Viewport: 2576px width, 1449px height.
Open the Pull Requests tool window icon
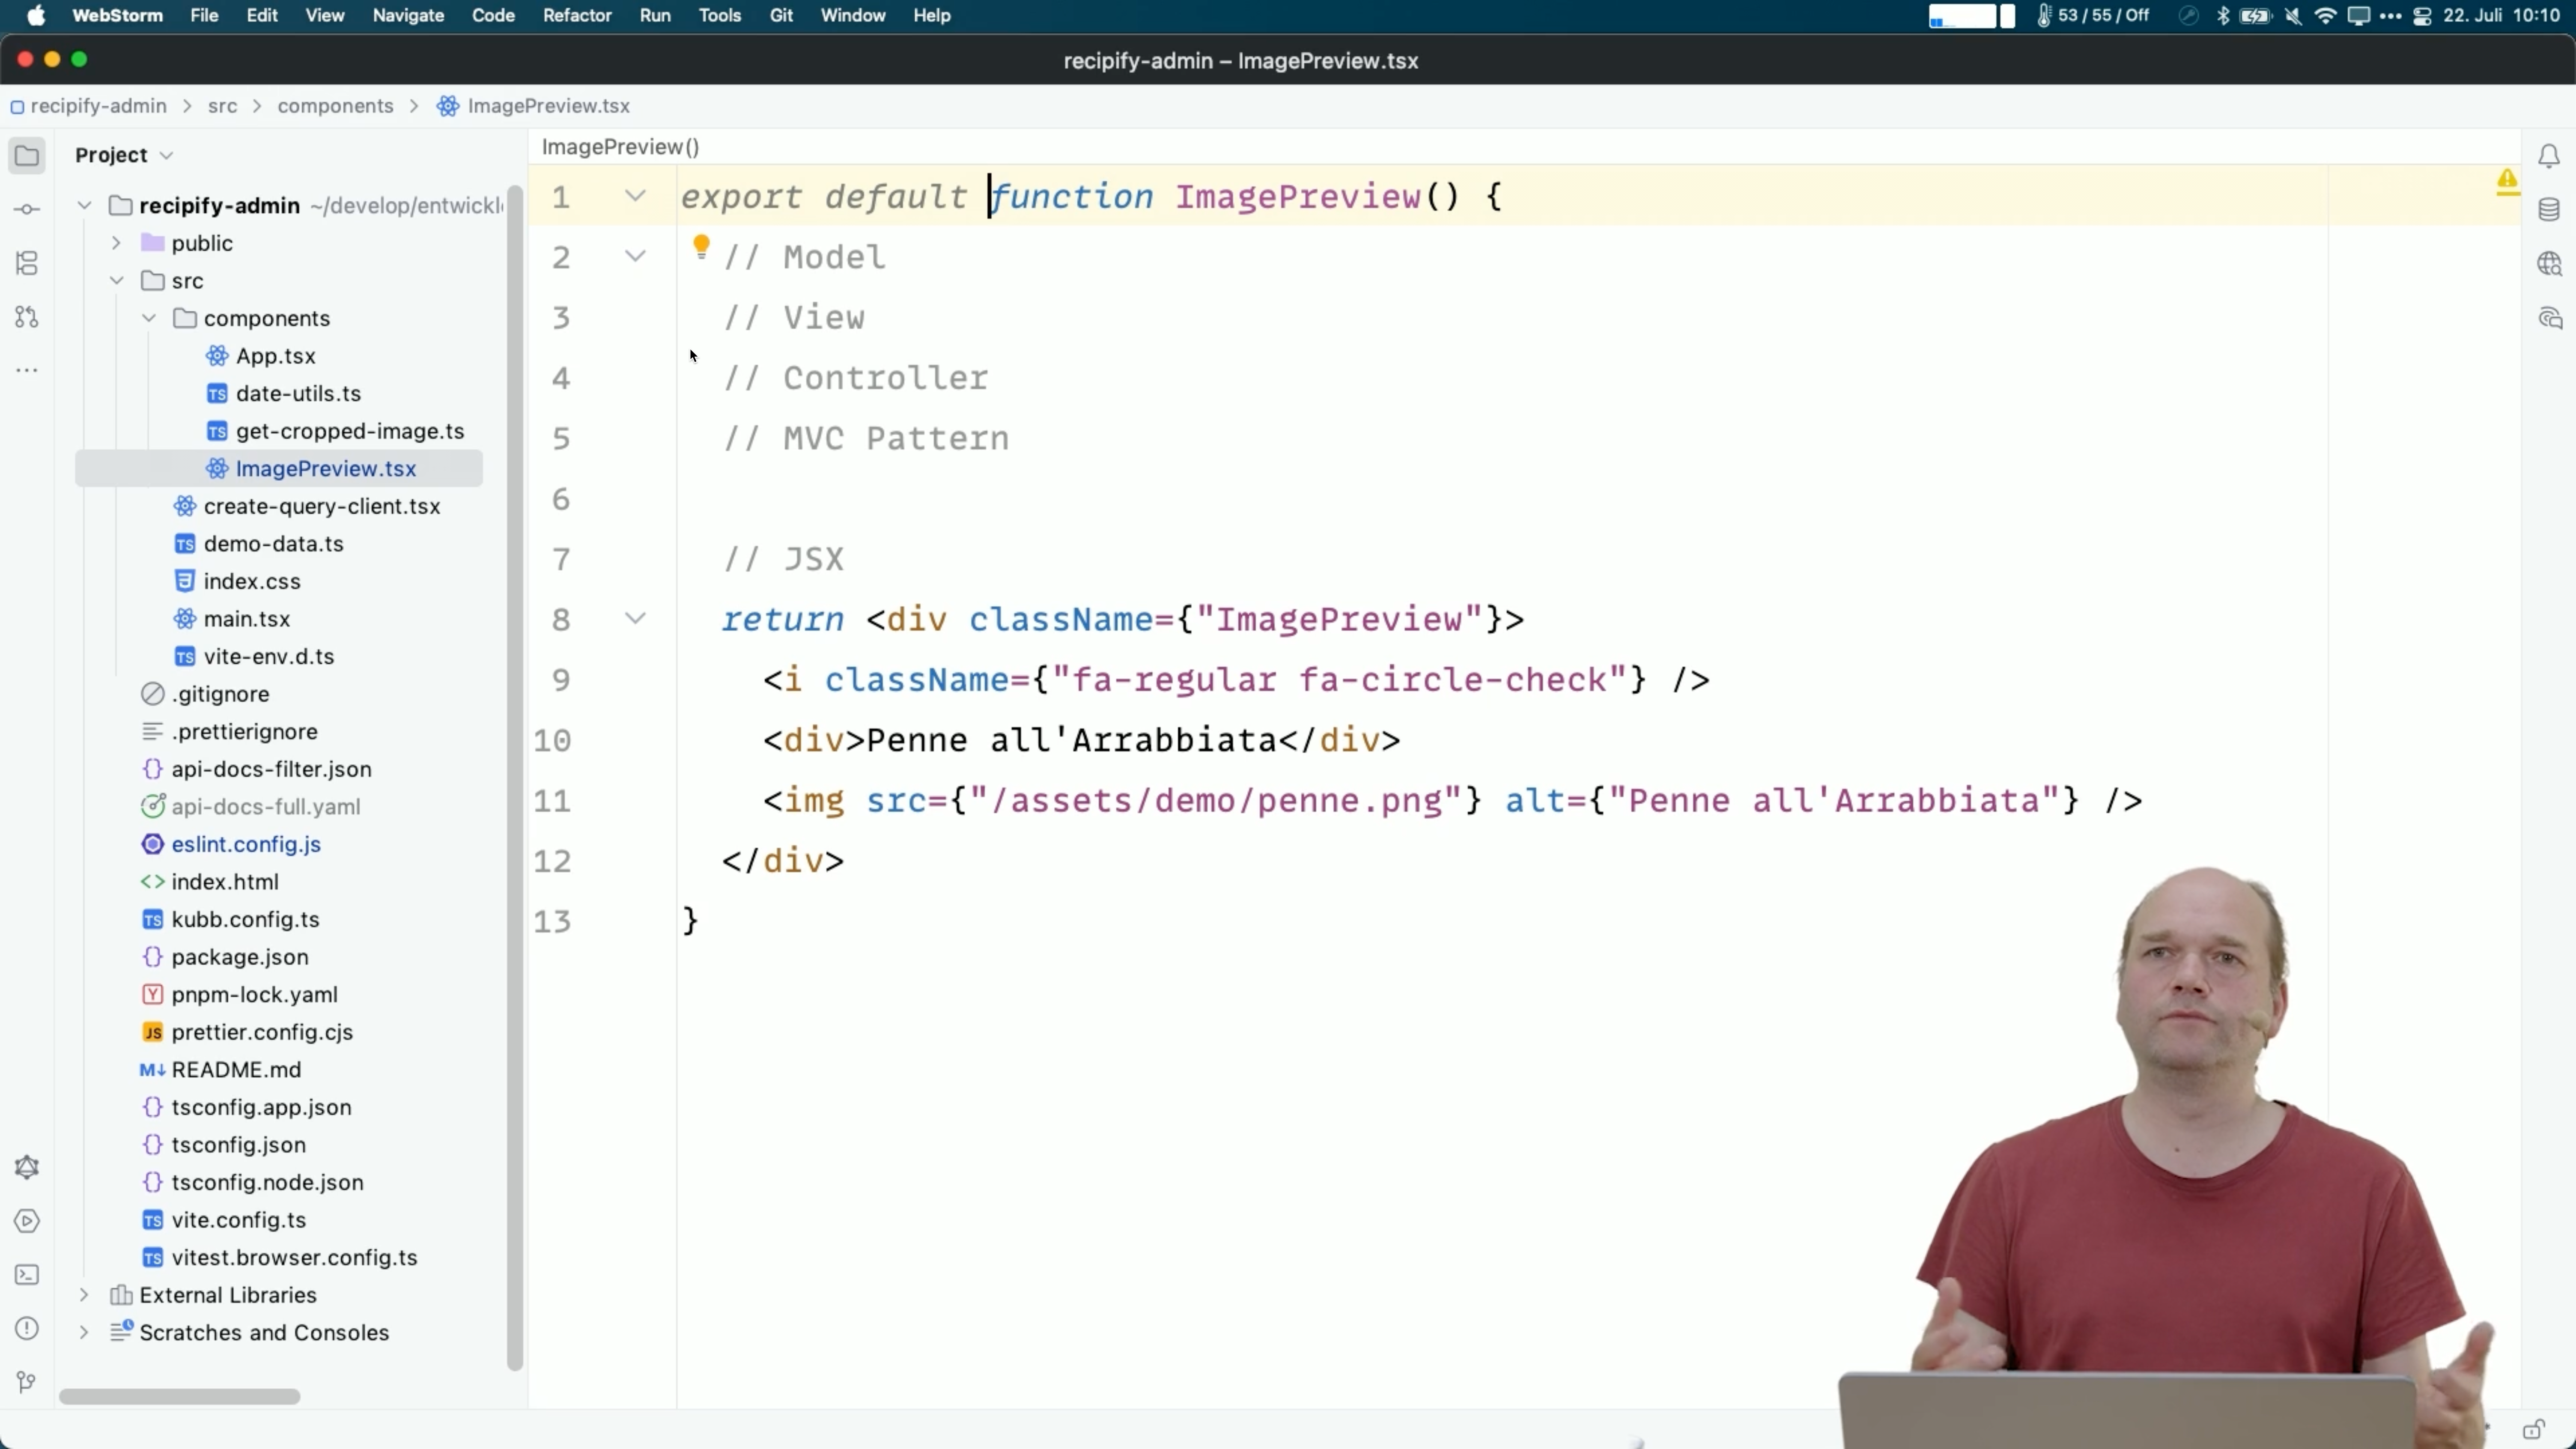tap(27, 317)
